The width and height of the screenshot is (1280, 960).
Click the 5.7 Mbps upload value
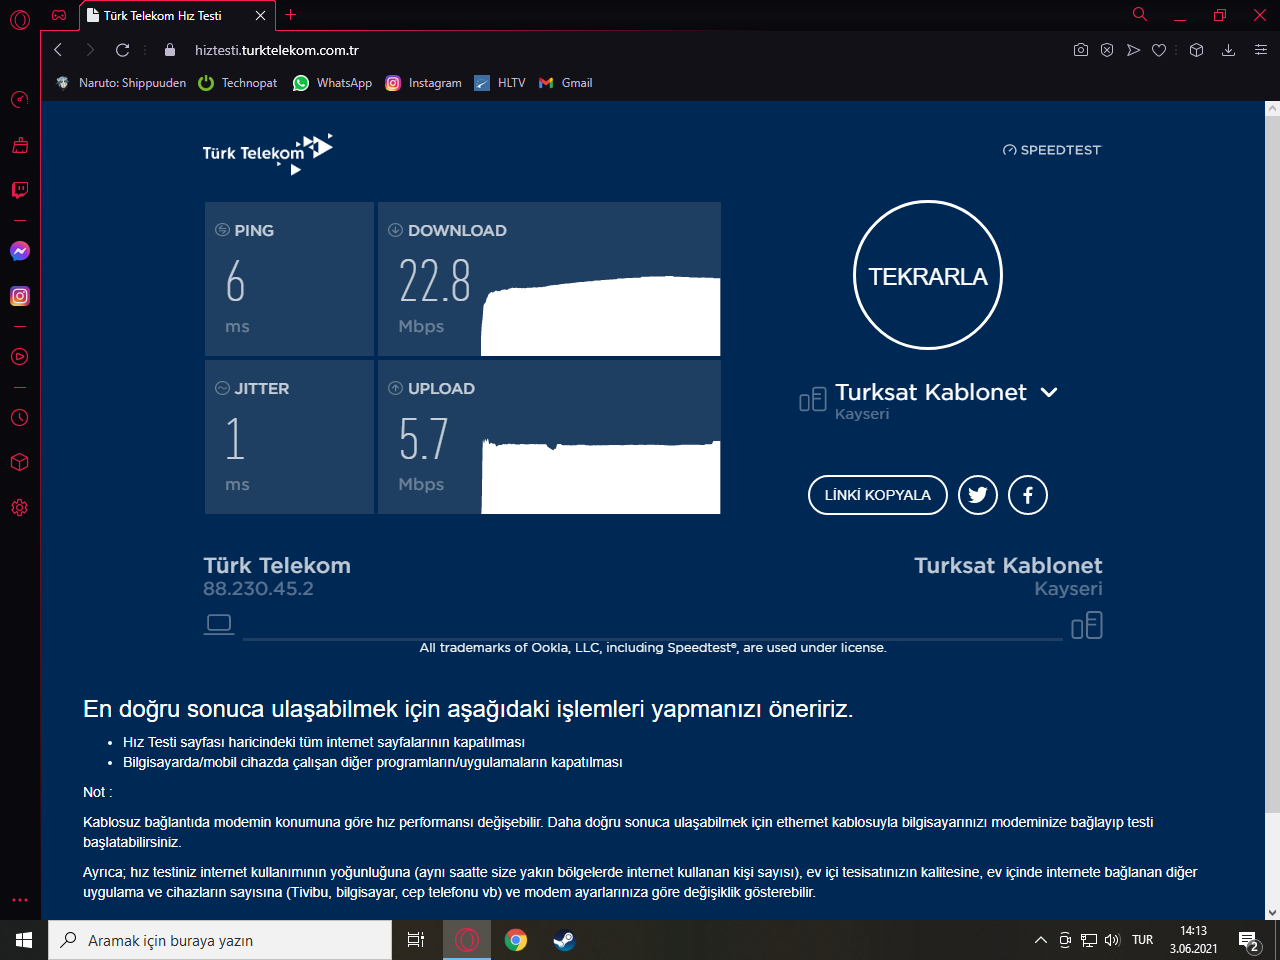click(424, 439)
